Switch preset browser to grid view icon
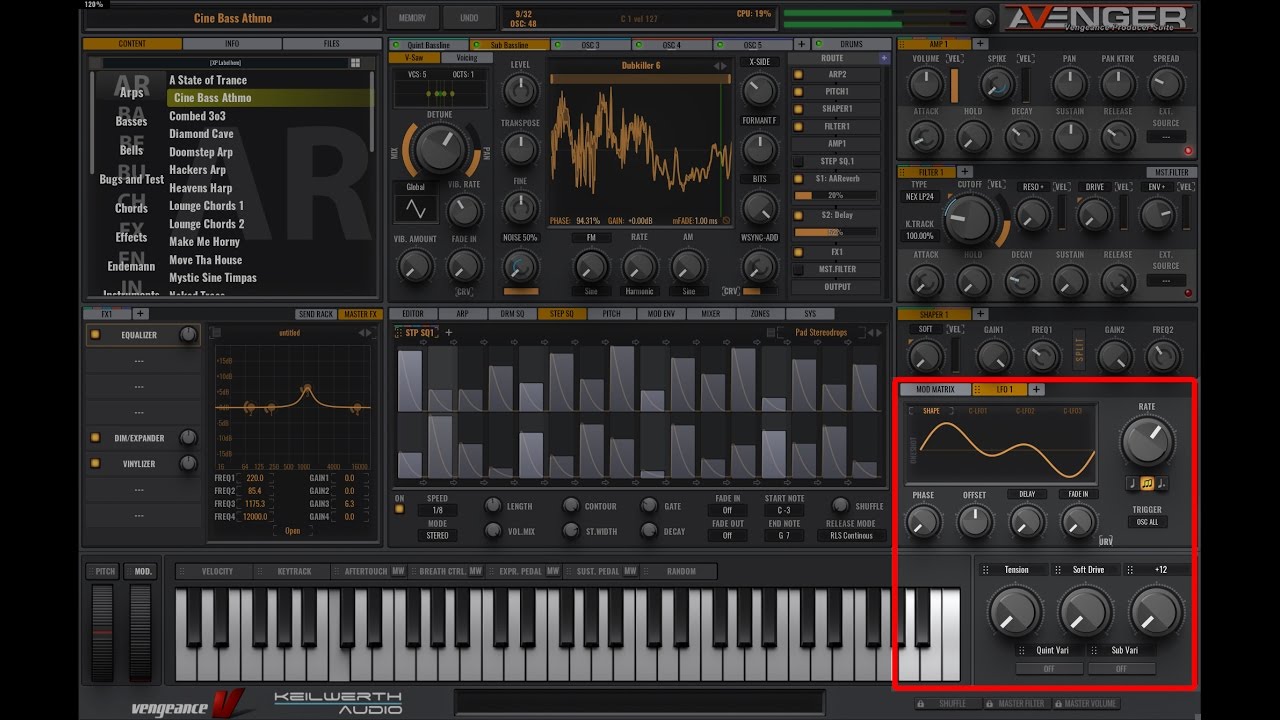1280x720 pixels. (x=355, y=63)
